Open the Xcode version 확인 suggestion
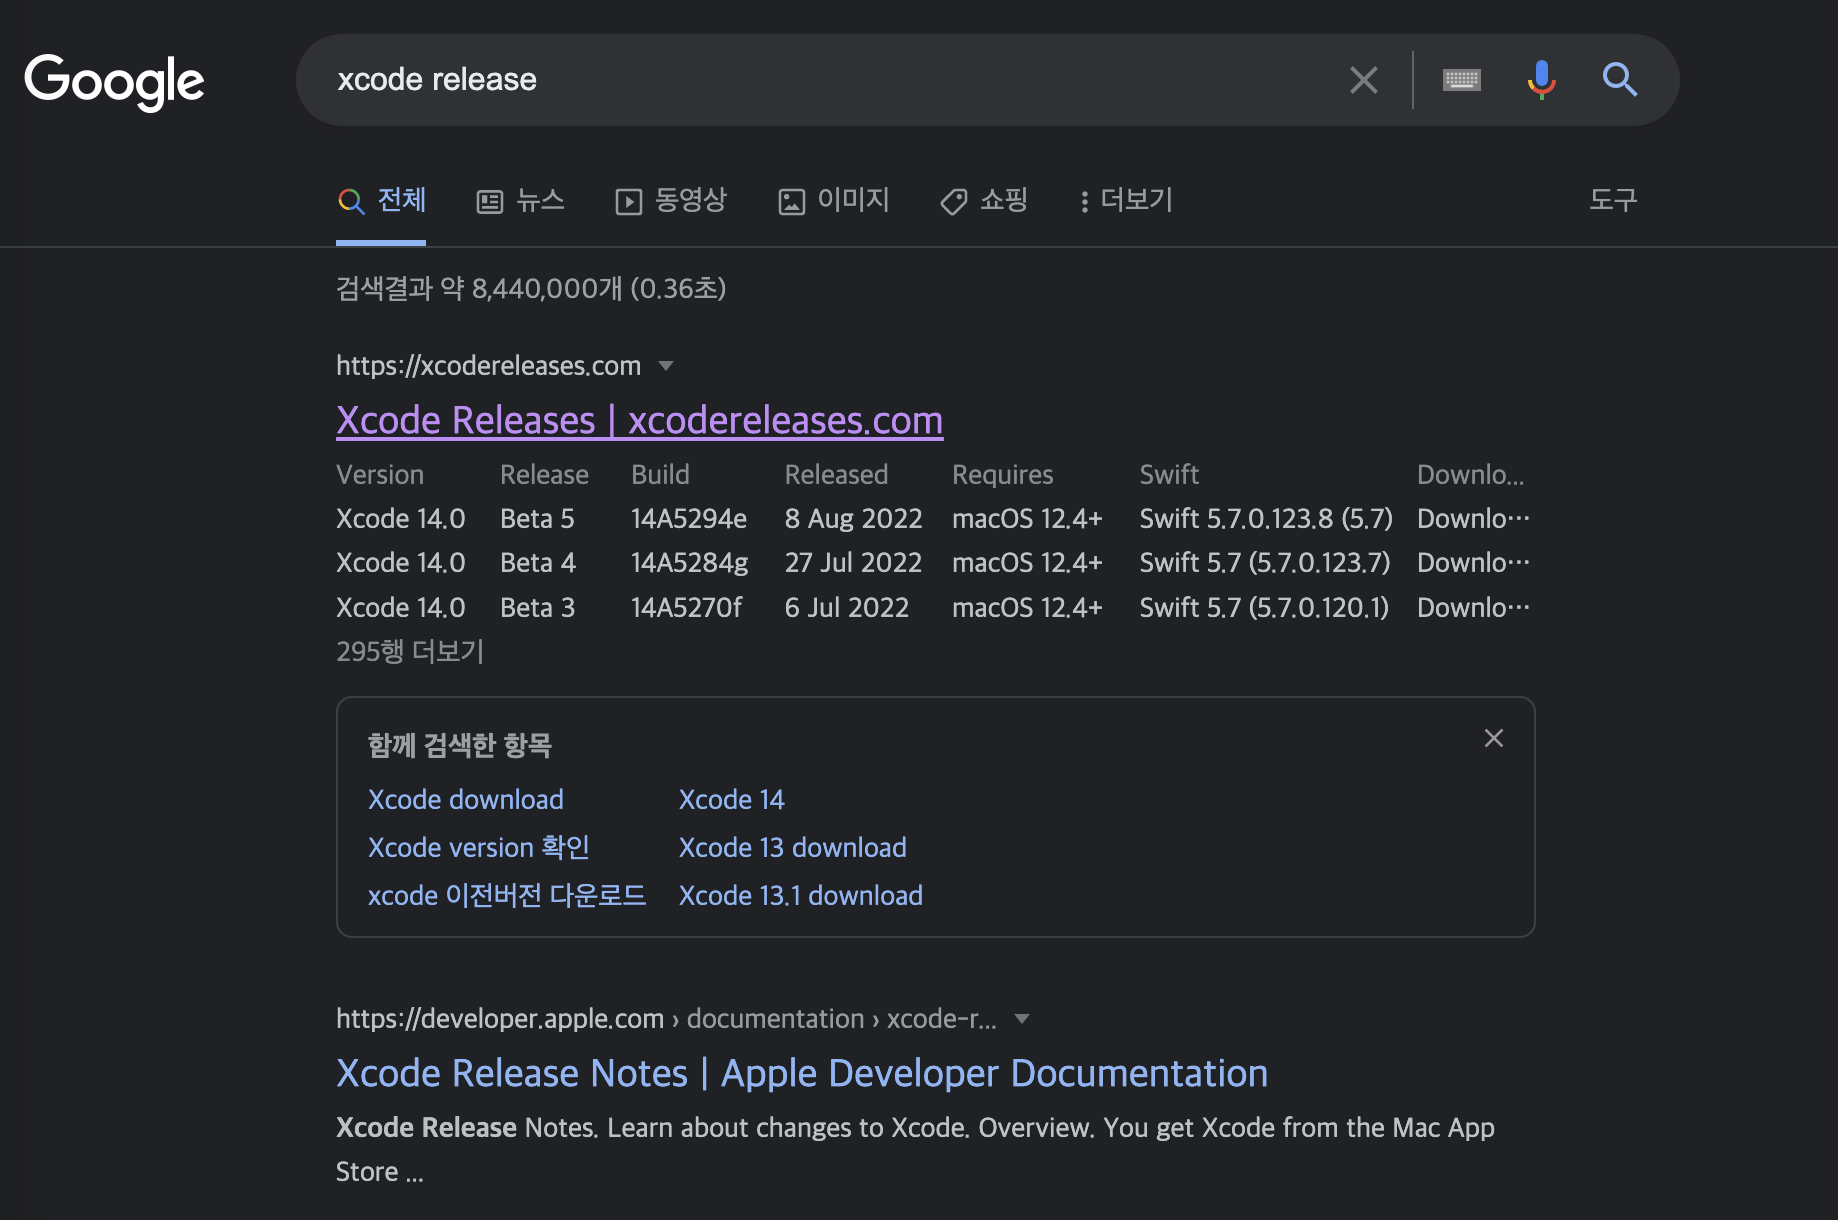1838x1220 pixels. [479, 848]
